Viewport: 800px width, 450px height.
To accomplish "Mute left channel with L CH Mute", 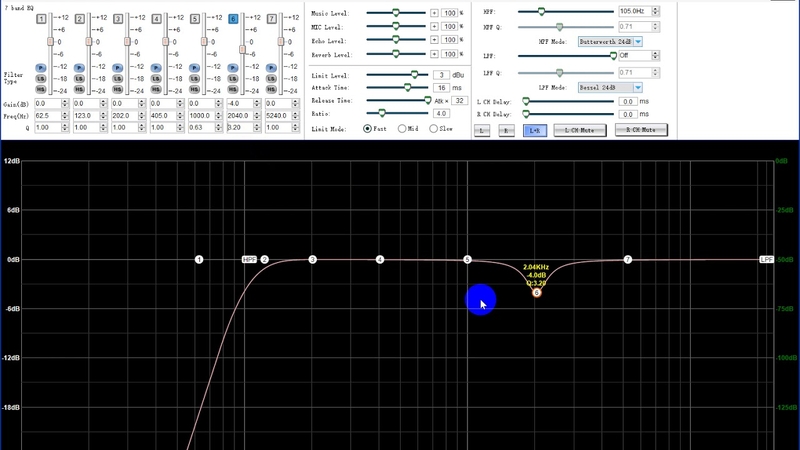I will (580, 131).
